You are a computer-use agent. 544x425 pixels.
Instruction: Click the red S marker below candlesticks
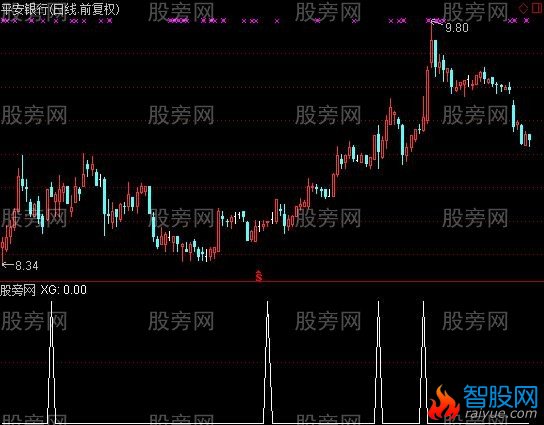click(259, 276)
